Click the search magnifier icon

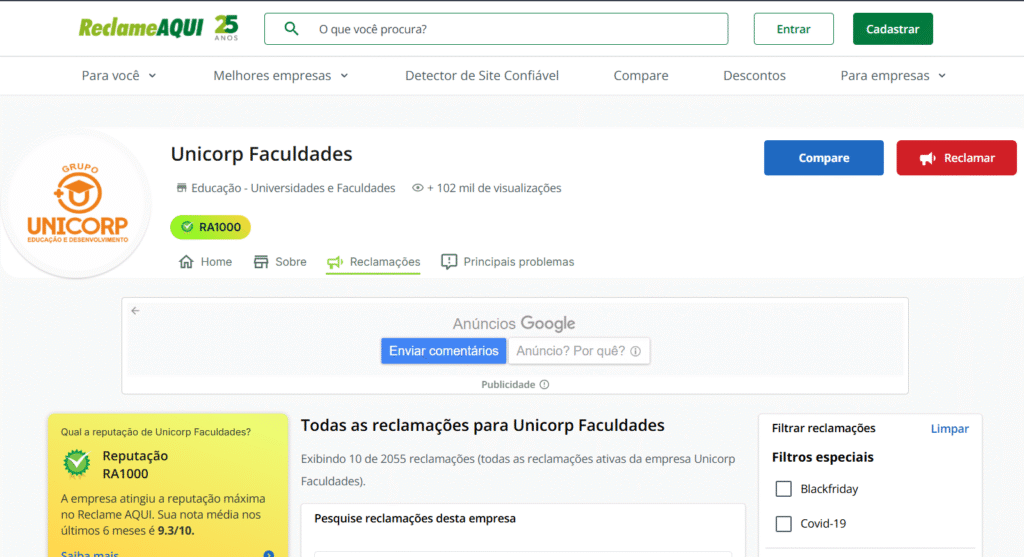pos(291,29)
